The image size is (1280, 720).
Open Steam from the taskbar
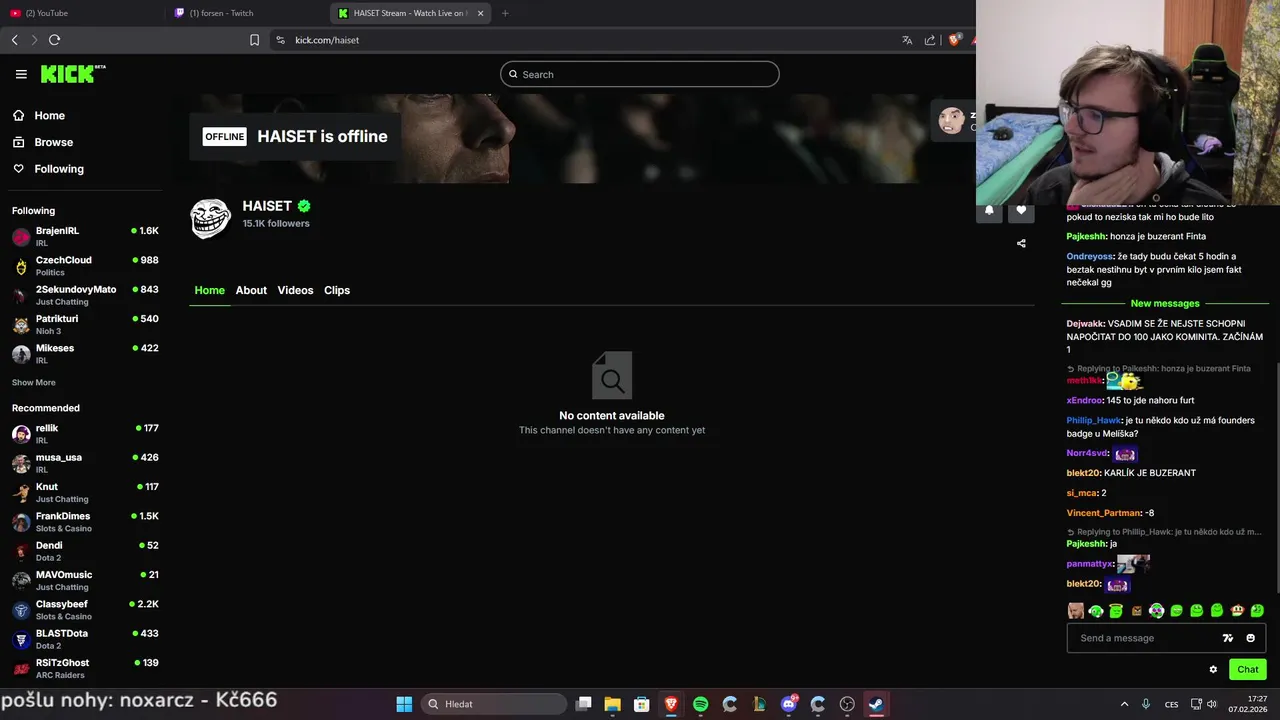point(876,704)
